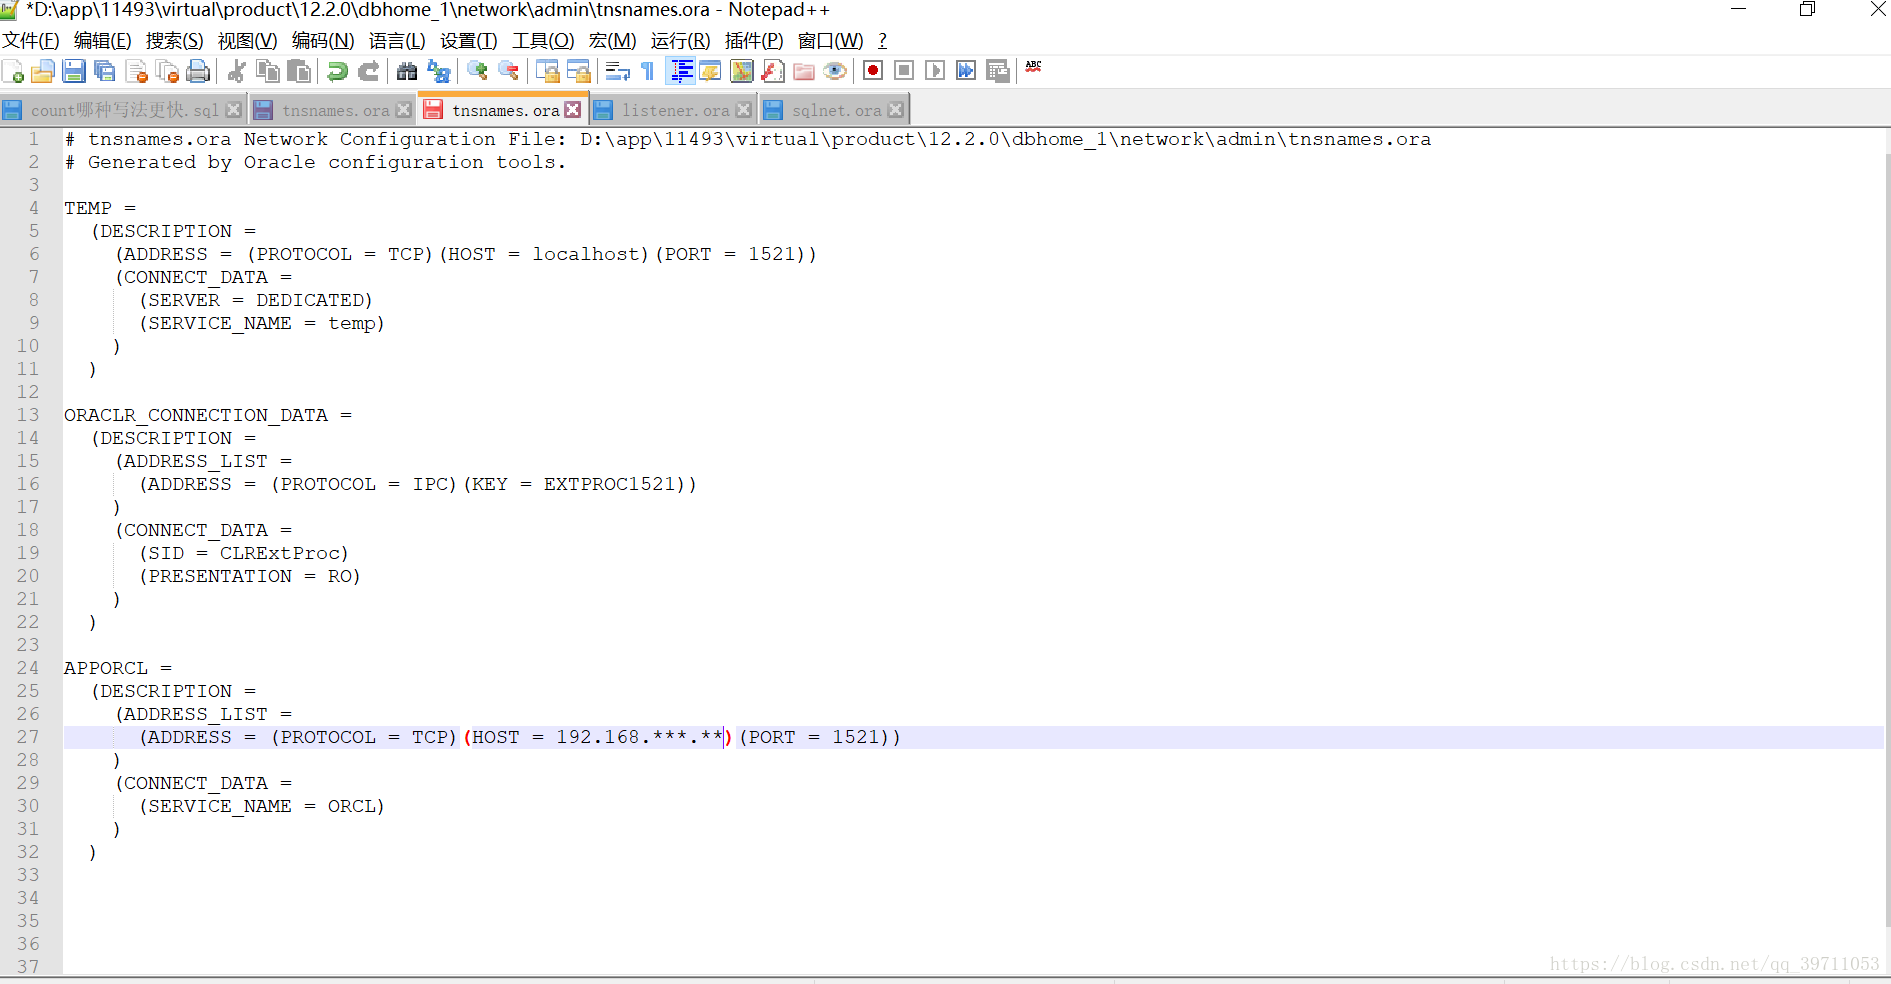Show the Function List panel icon
This screenshot has height=984, width=1891.
pos(773,71)
